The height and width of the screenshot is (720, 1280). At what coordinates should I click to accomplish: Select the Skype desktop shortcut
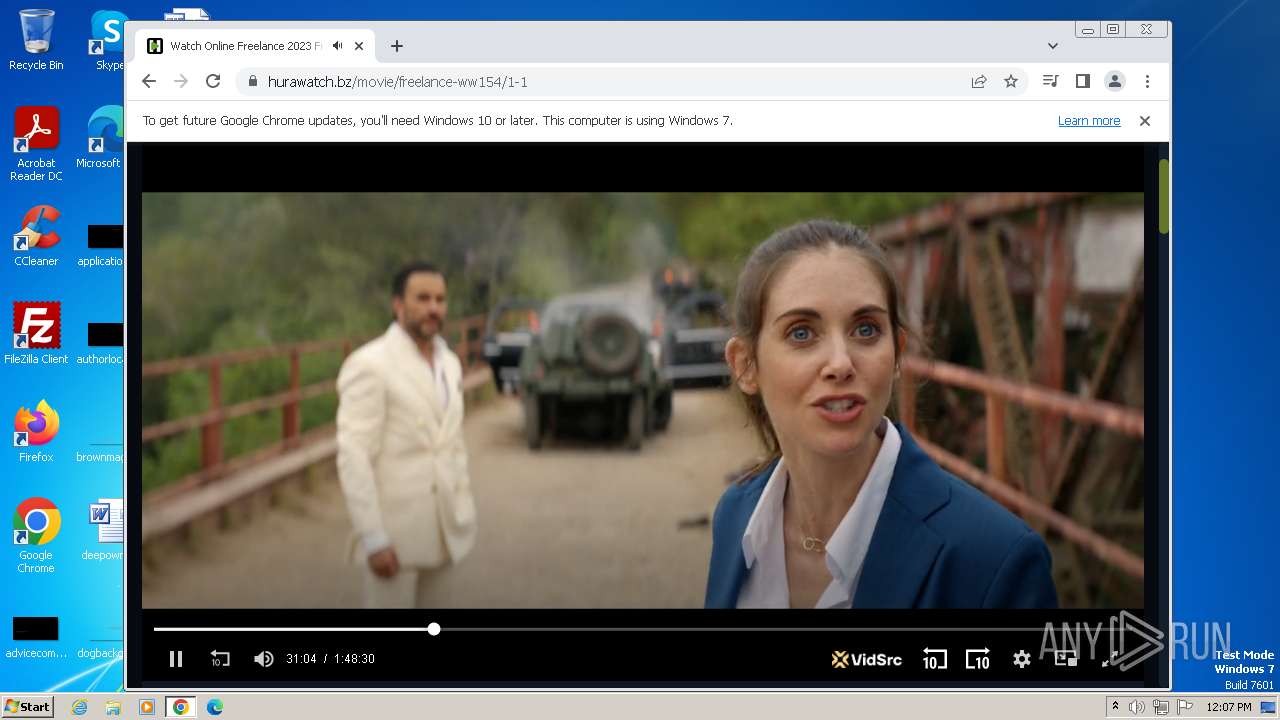click(x=108, y=40)
